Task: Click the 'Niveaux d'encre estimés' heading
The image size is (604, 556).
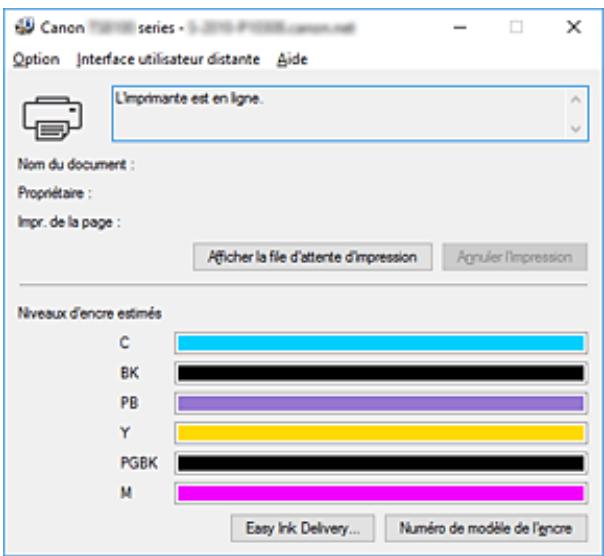Action: [x=89, y=313]
